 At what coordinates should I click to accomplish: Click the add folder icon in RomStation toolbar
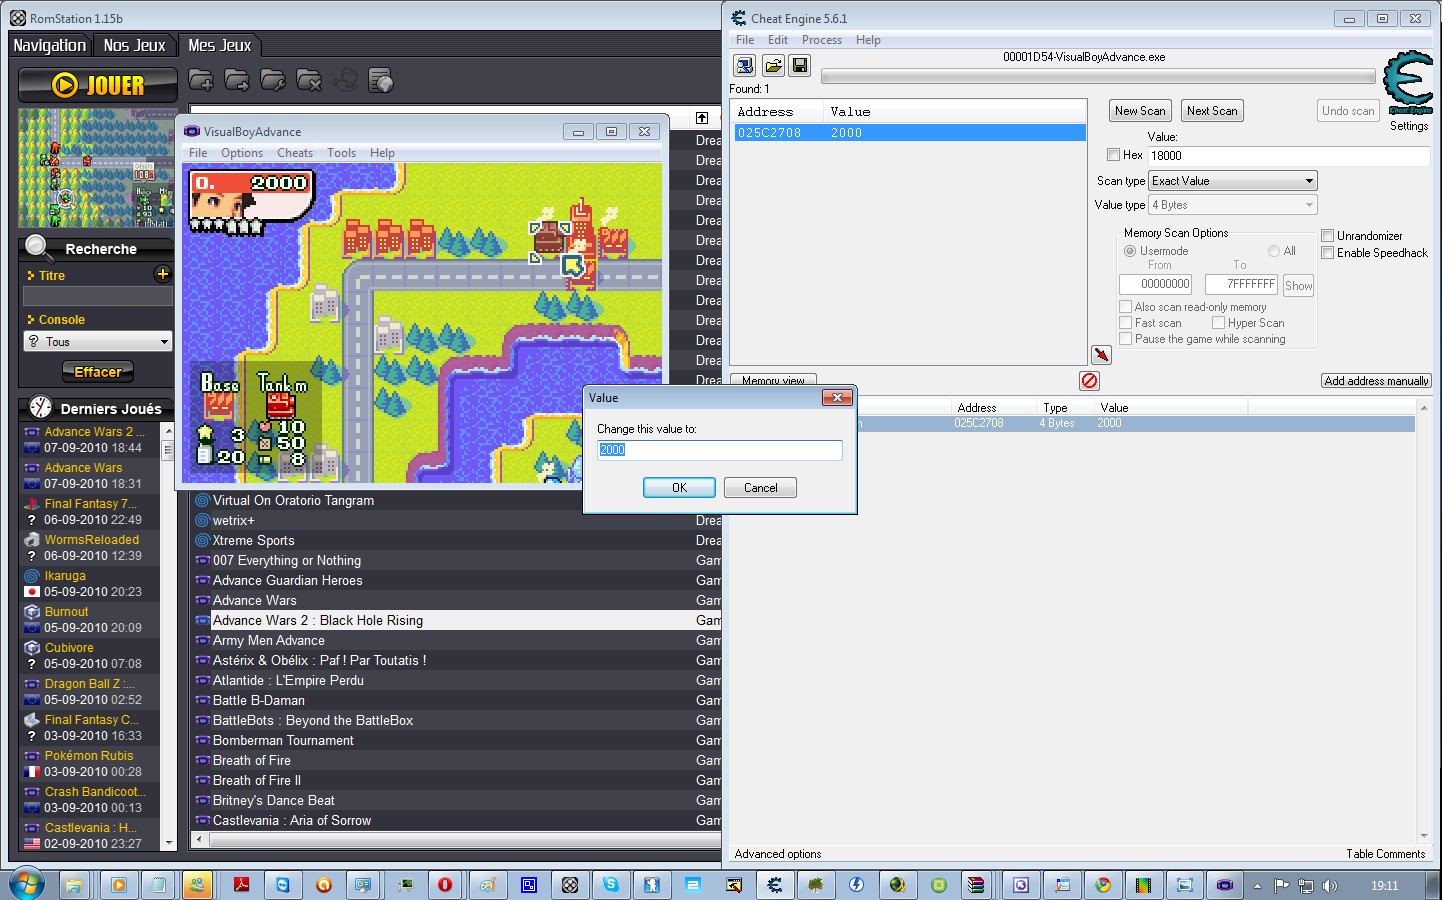pyautogui.click(x=201, y=80)
